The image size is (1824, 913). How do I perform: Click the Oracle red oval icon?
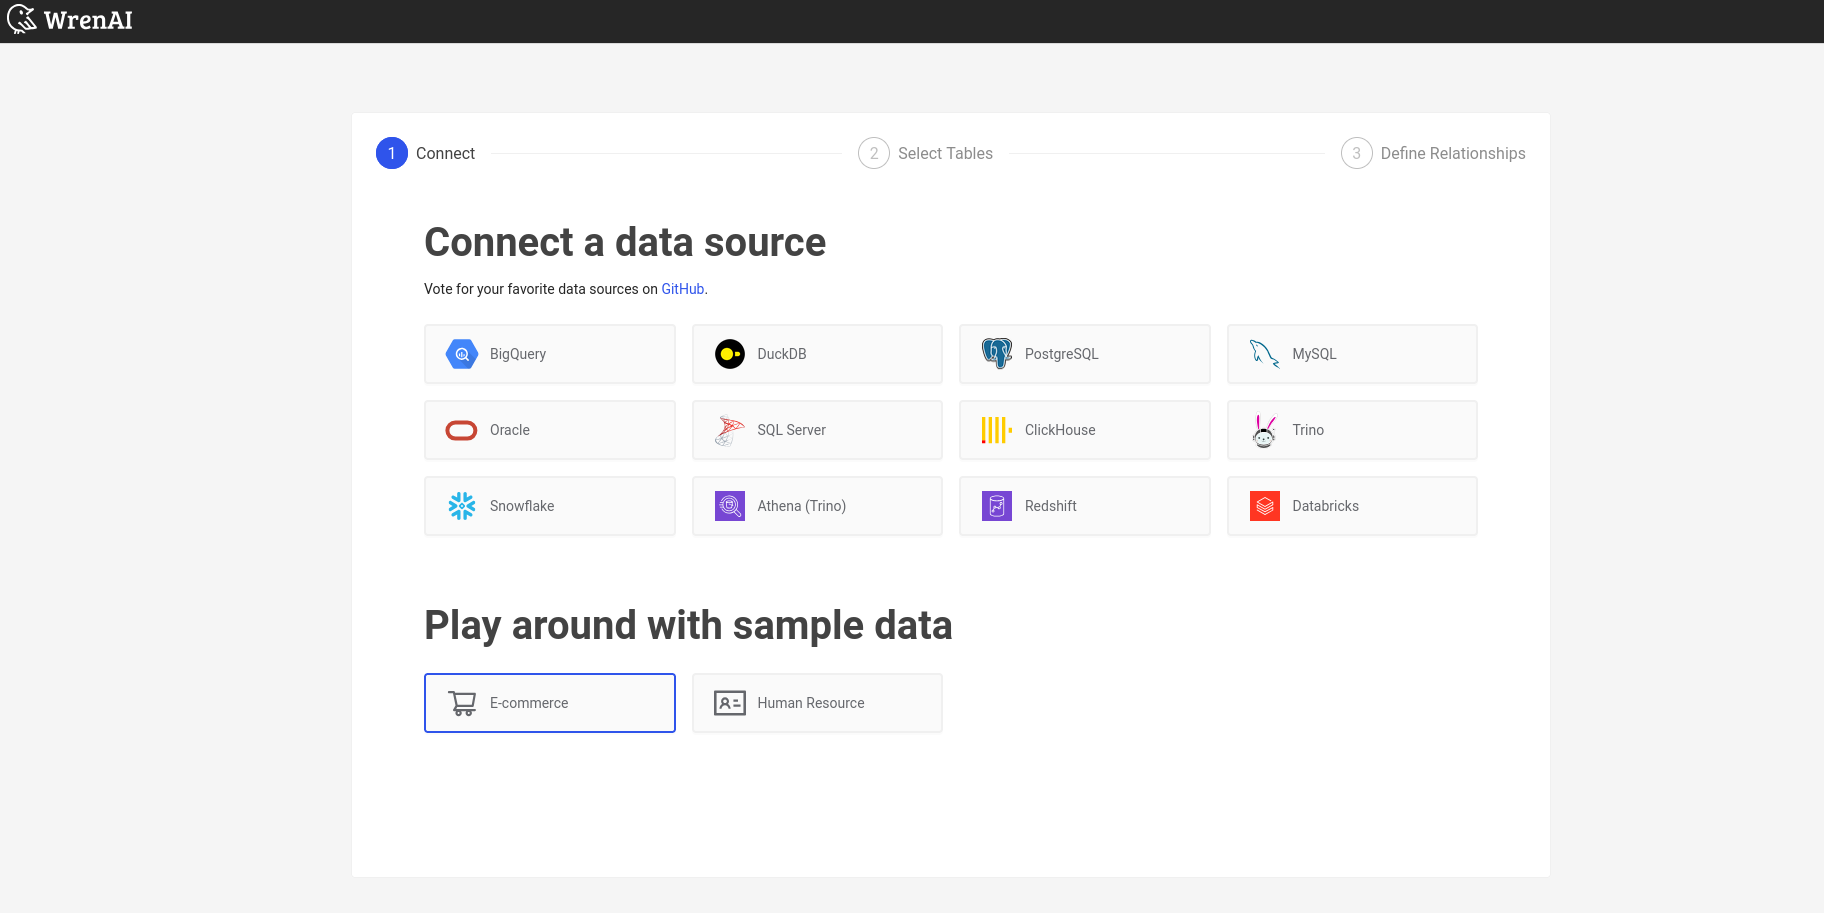click(x=461, y=430)
